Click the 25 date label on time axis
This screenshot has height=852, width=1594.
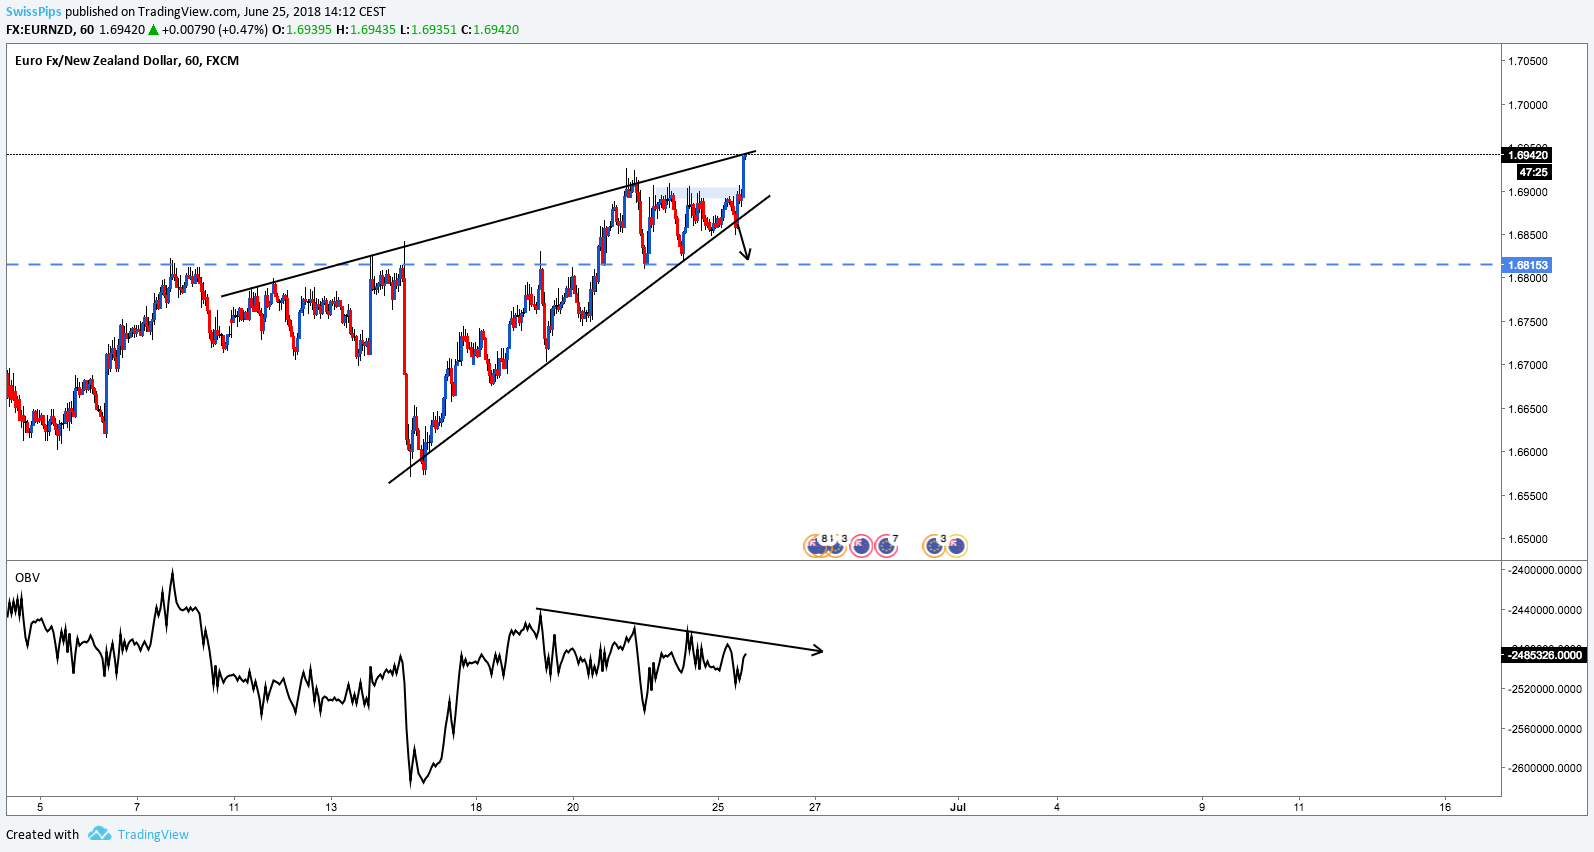point(718,807)
